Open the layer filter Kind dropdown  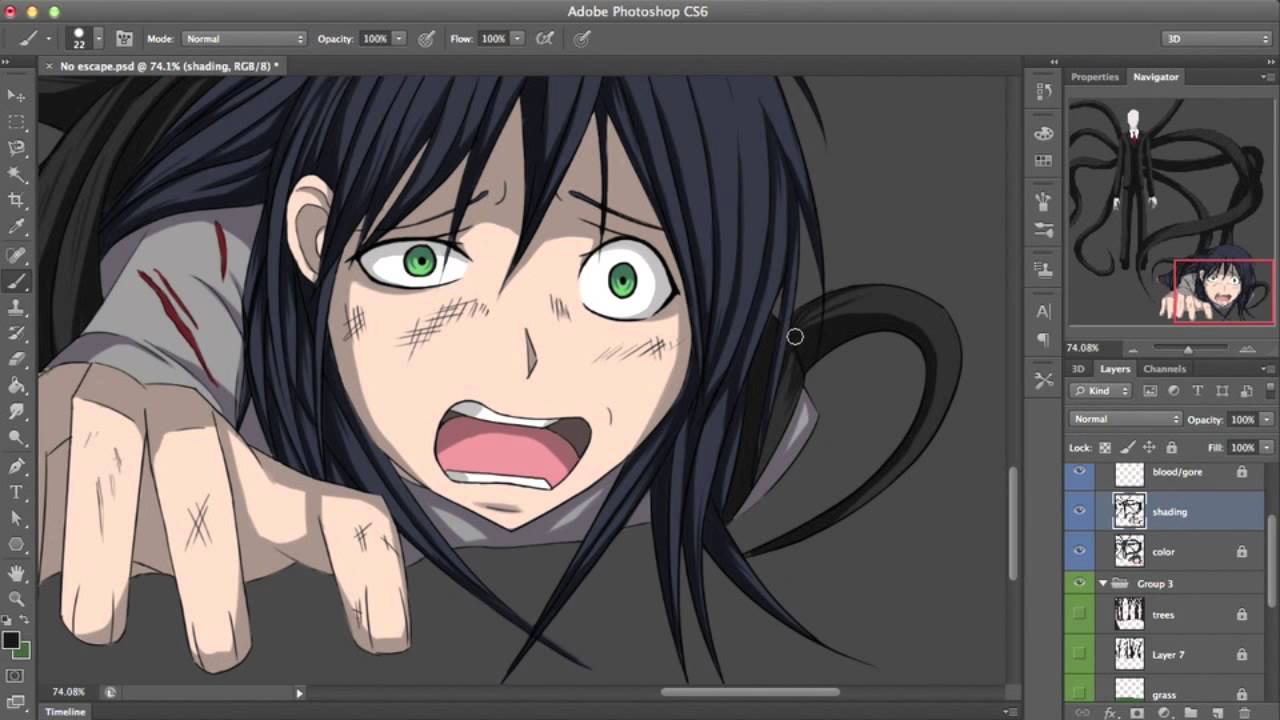pyautogui.click(x=1100, y=391)
